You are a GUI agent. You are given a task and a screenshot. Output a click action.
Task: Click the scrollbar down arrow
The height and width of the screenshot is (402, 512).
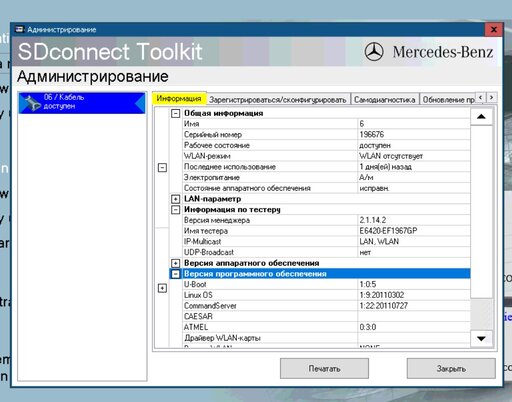(x=481, y=339)
